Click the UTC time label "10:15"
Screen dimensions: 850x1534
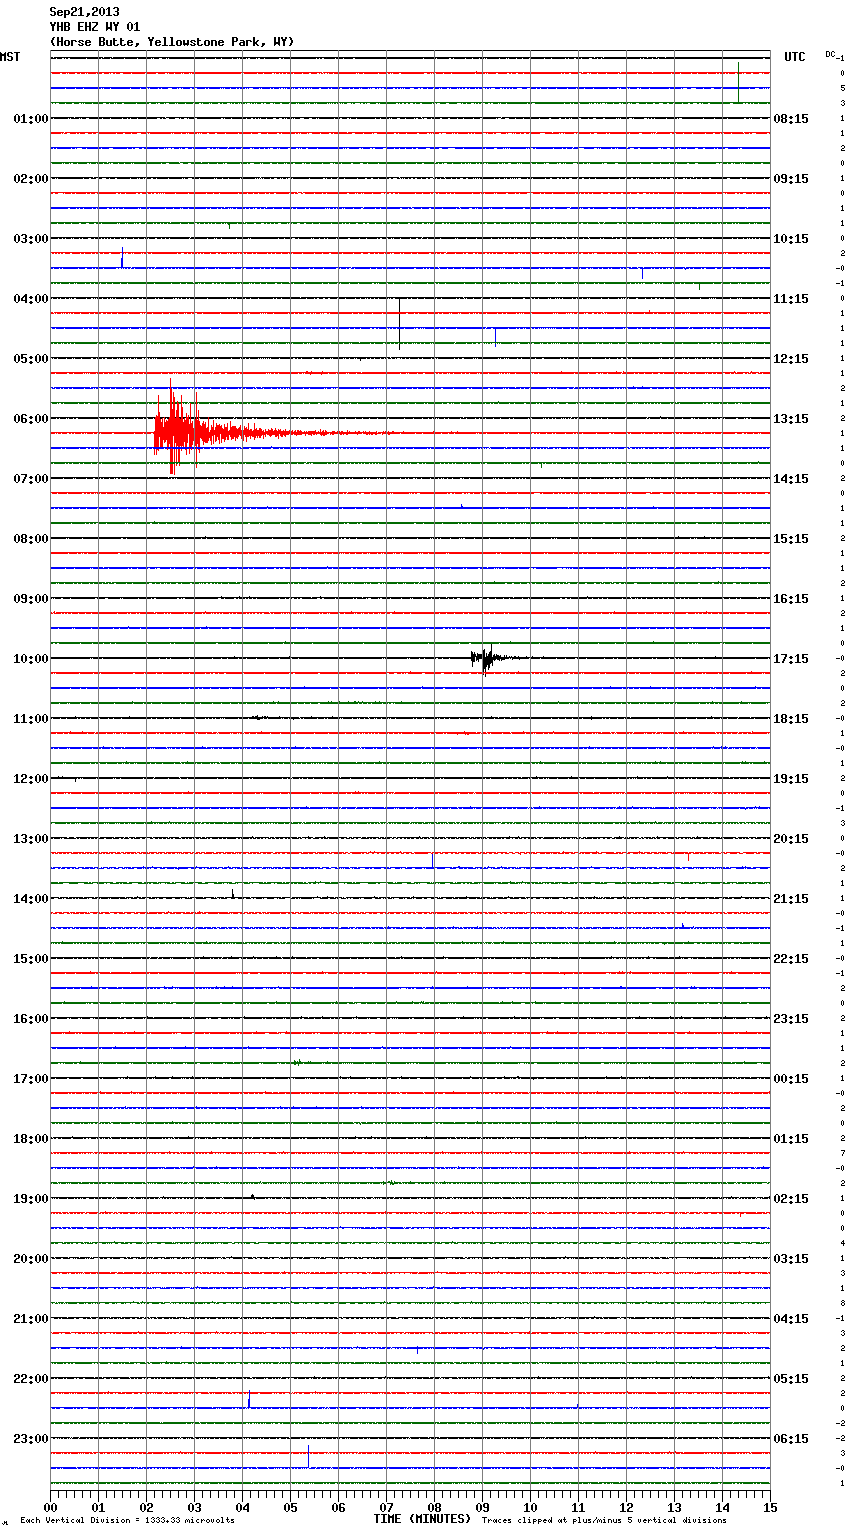[x=791, y=239]
